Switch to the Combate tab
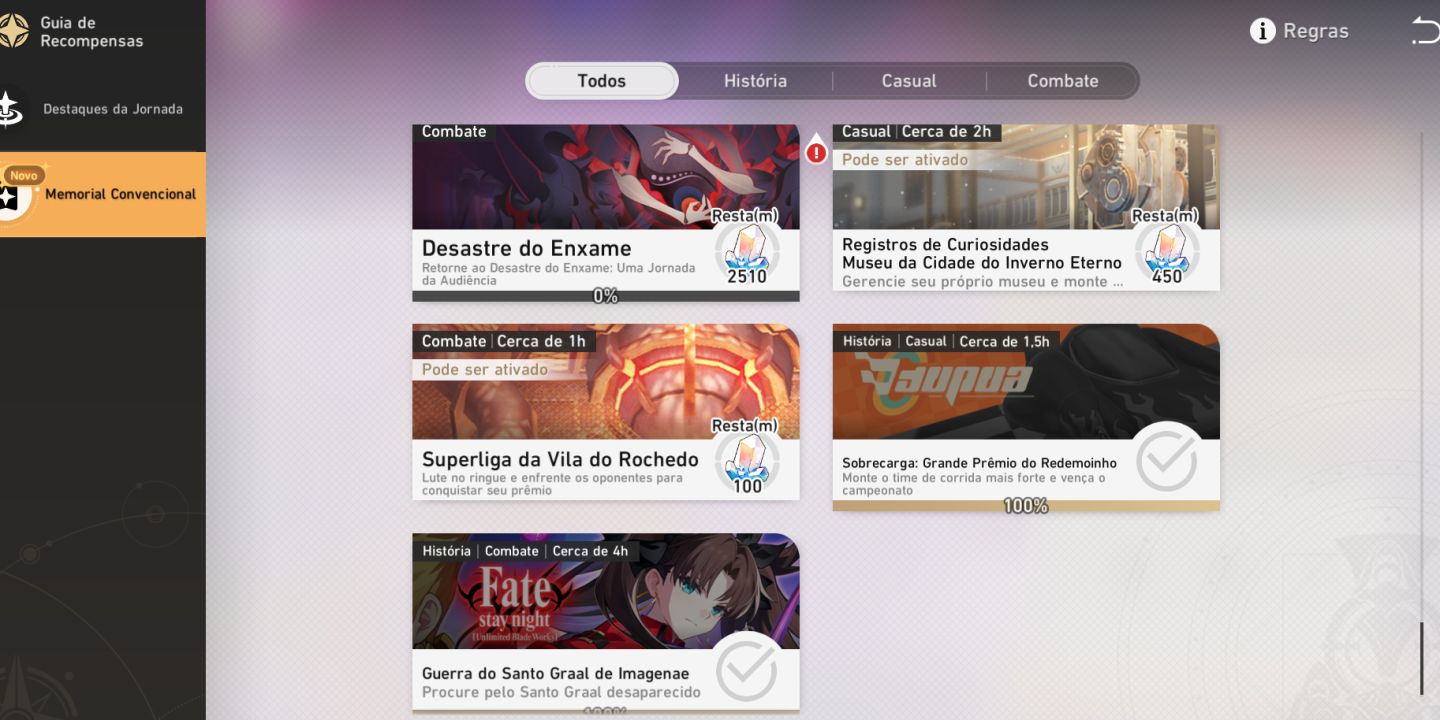This screenshot has height=720, width=1440. (x=1063, y=81)
